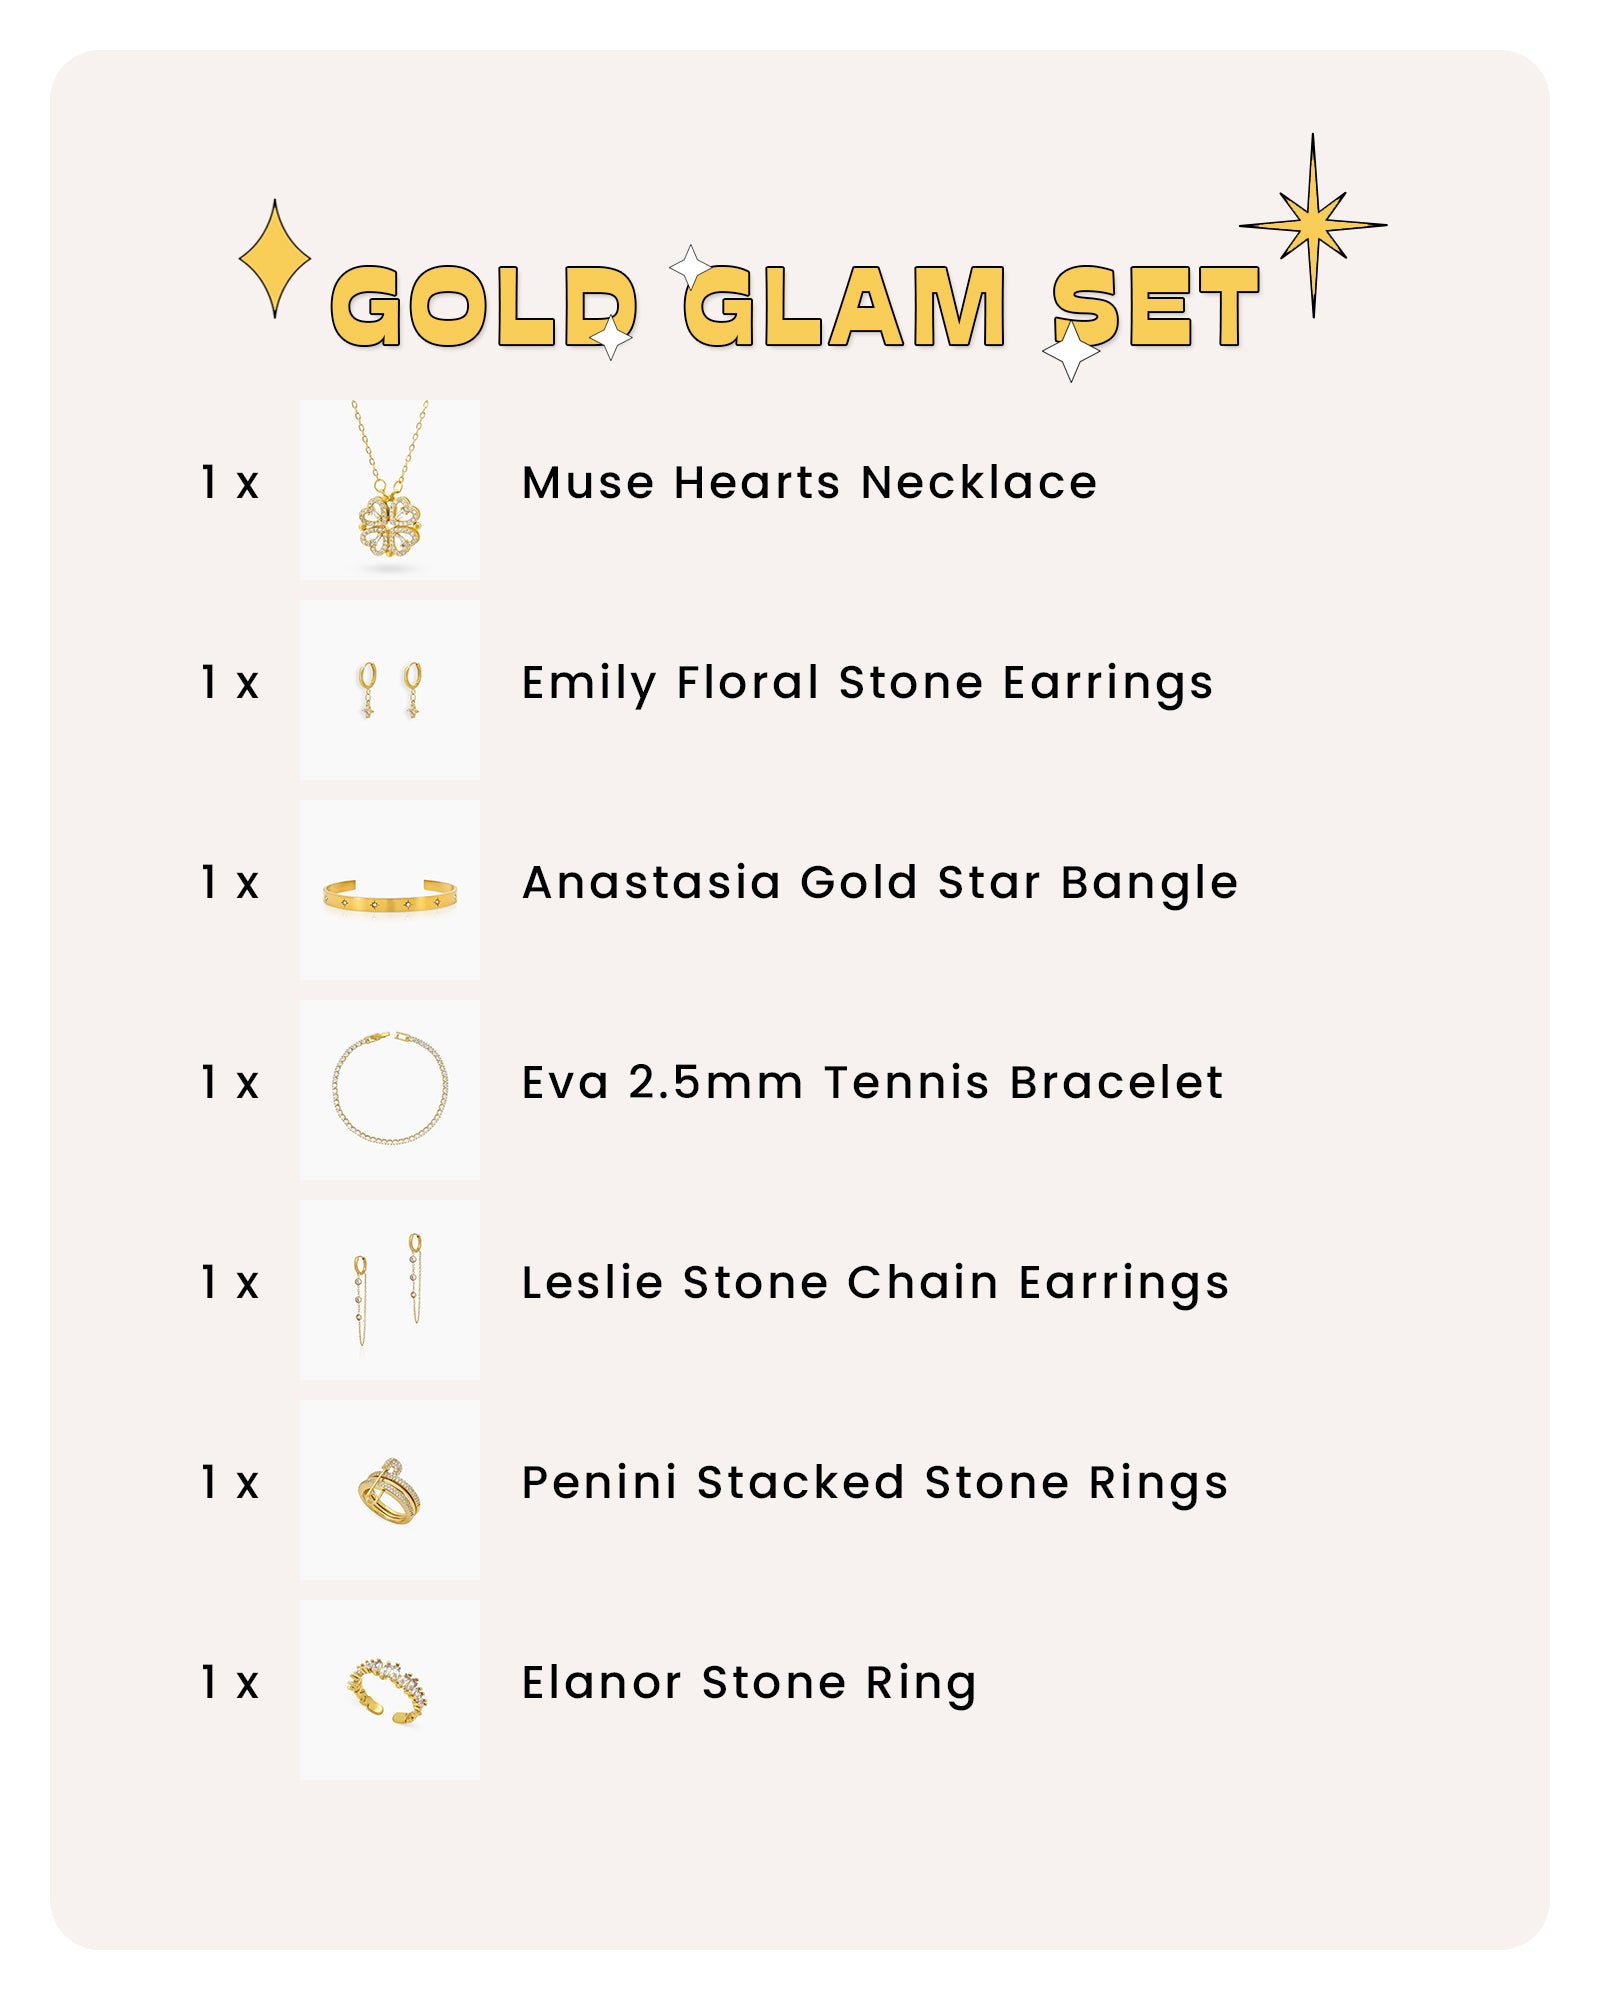This screenshot has width=1600, height=2000.
Task: Click the Leslie Stone Chain Earrings image
Action: 390,1290
